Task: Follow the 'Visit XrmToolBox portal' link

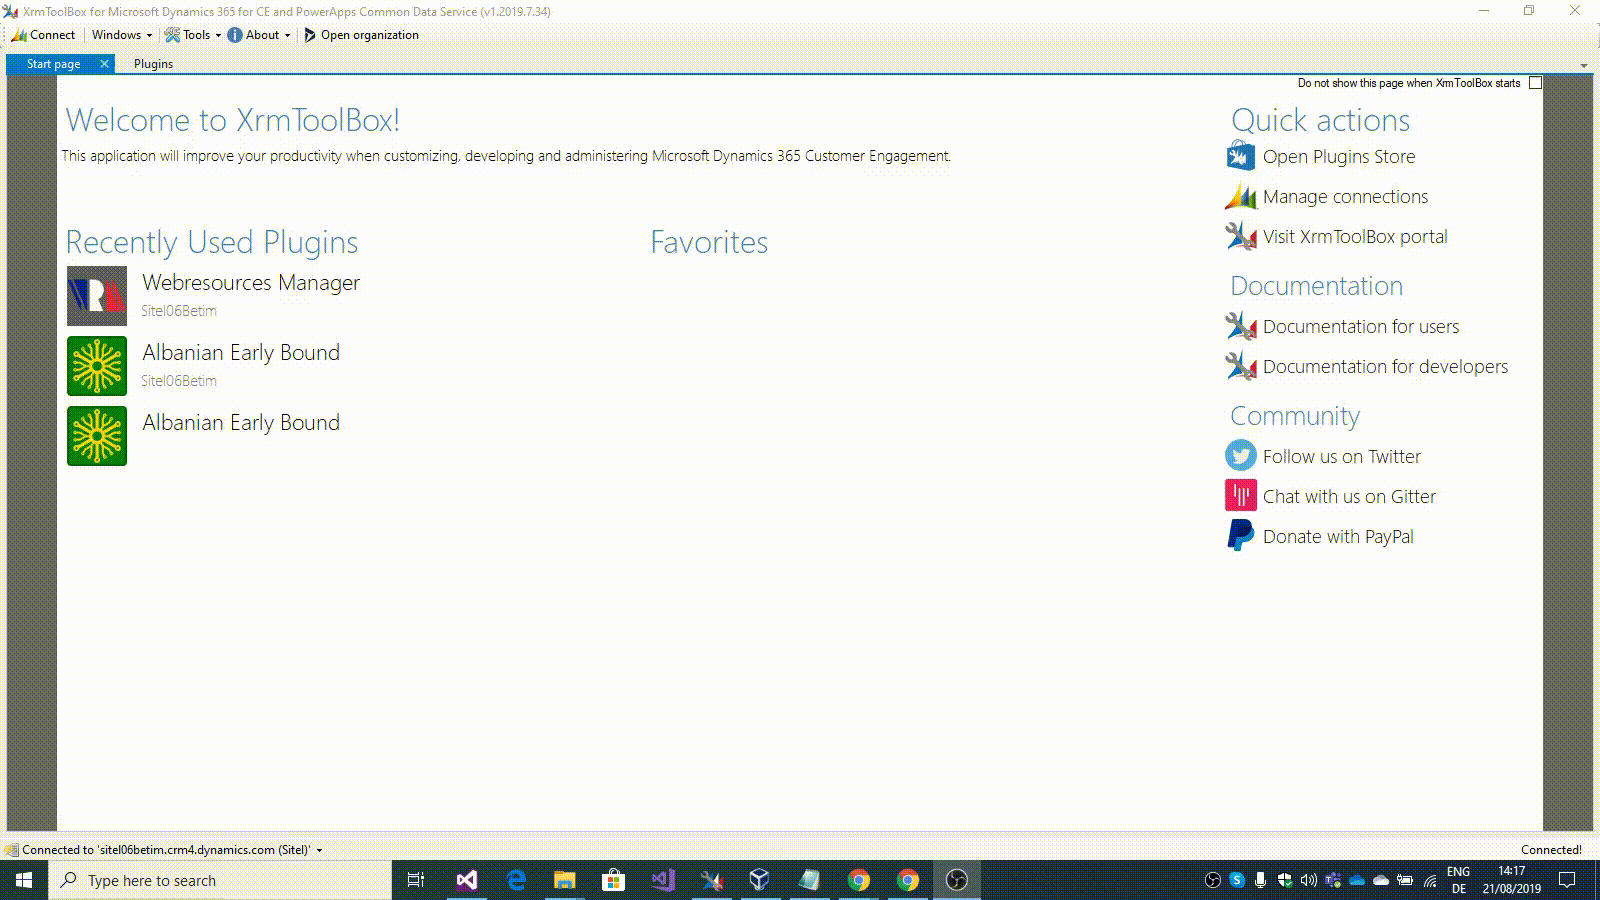Action: point(1355,236)
